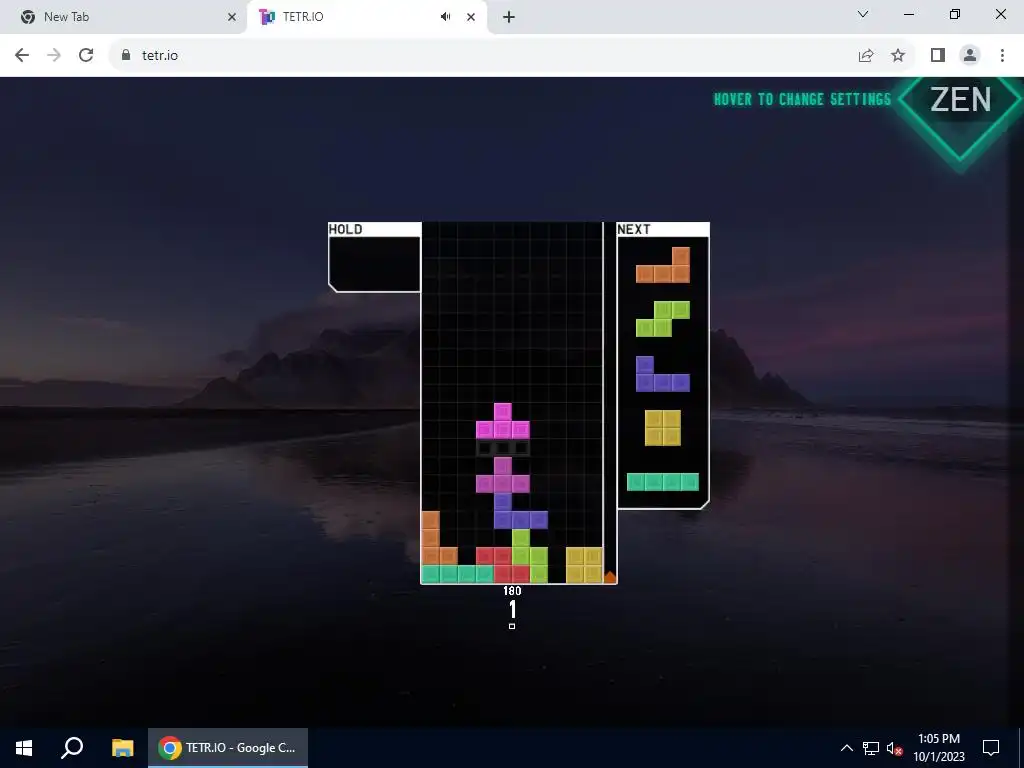The width and height of the screenshot is (1024, 768).
Task: Click the teal I piece in NEXT queue
Action: click(x=663, y=482)
